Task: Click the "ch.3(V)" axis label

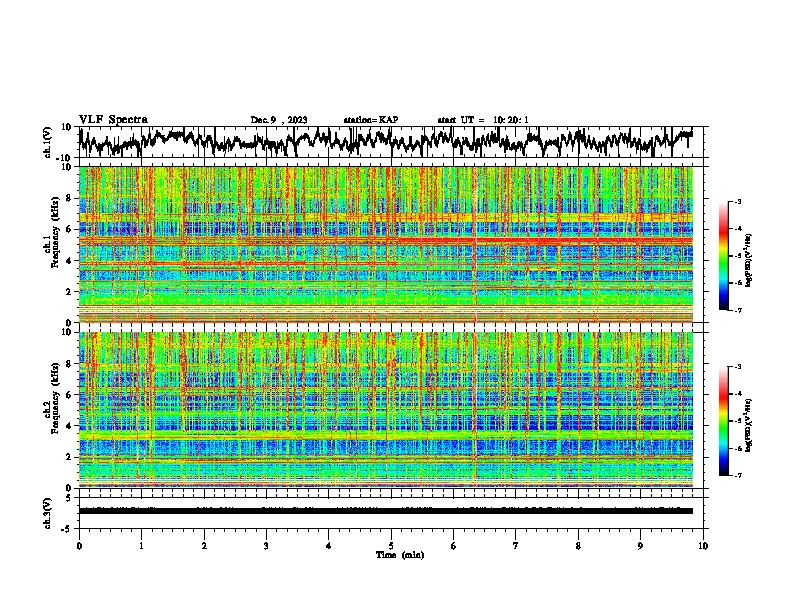Action: [48, 513]
